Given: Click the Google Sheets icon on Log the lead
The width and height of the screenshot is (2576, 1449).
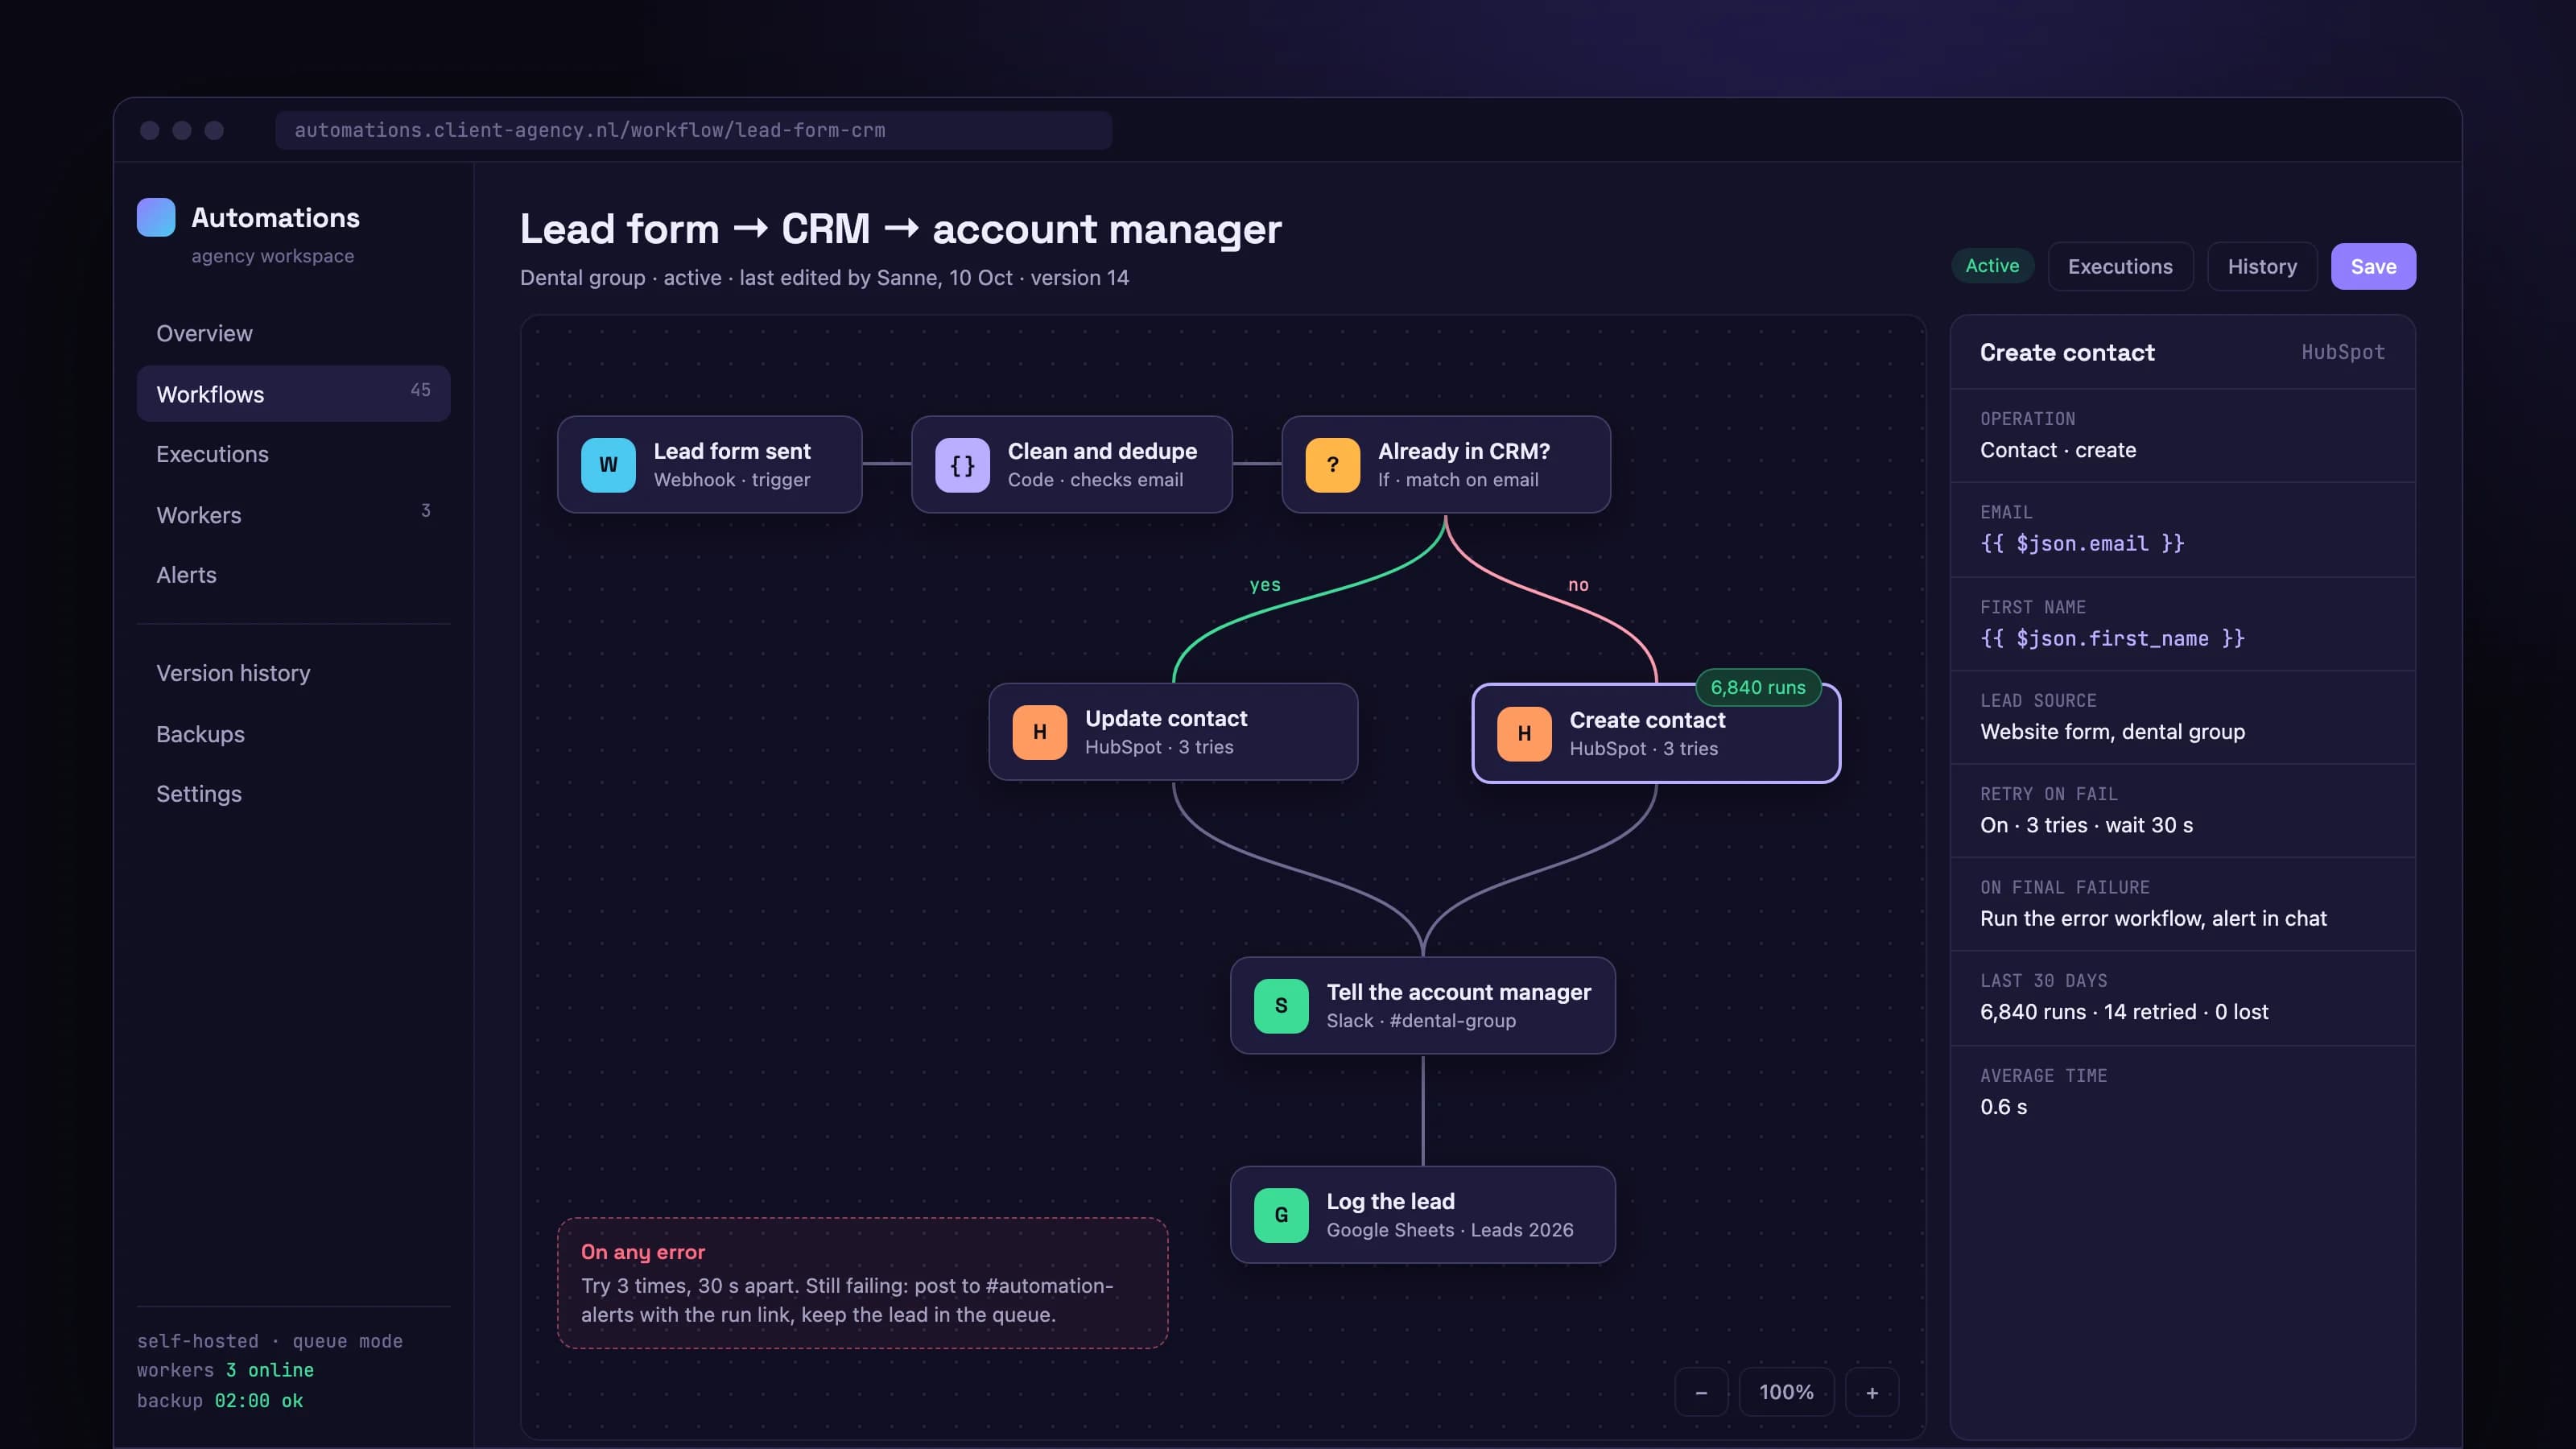Looking at the screenshot, I should tap(1281, 1215).
